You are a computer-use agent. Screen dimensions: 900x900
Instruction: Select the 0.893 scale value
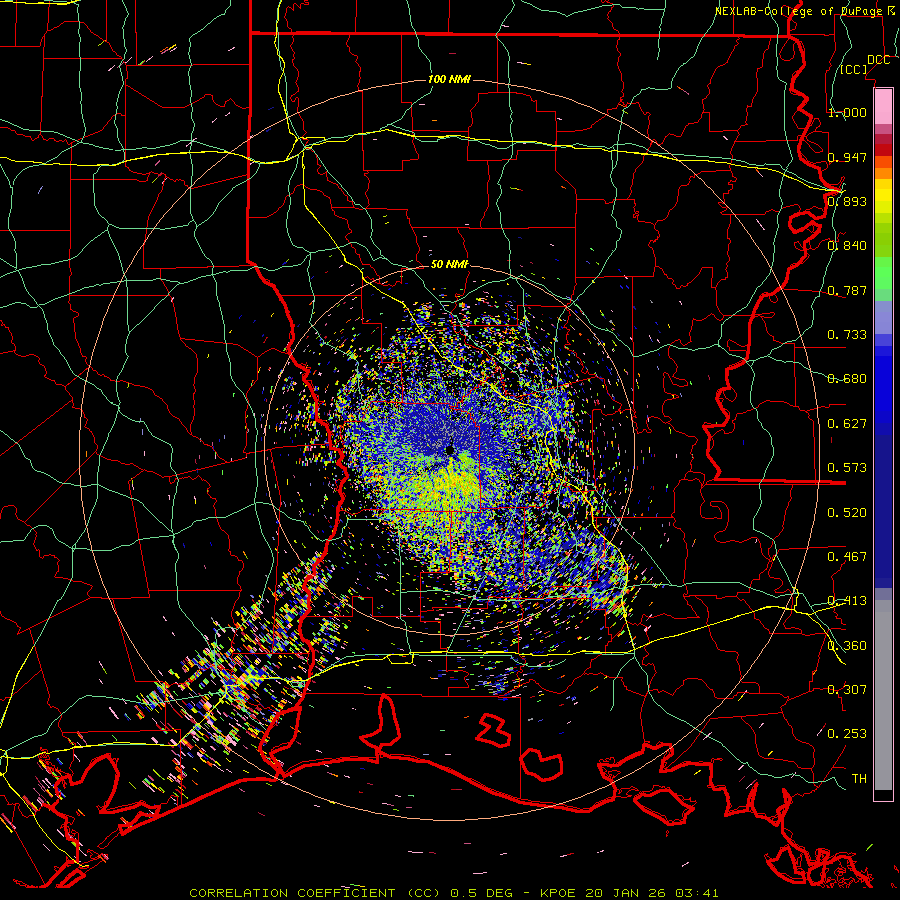pos(847,201)
